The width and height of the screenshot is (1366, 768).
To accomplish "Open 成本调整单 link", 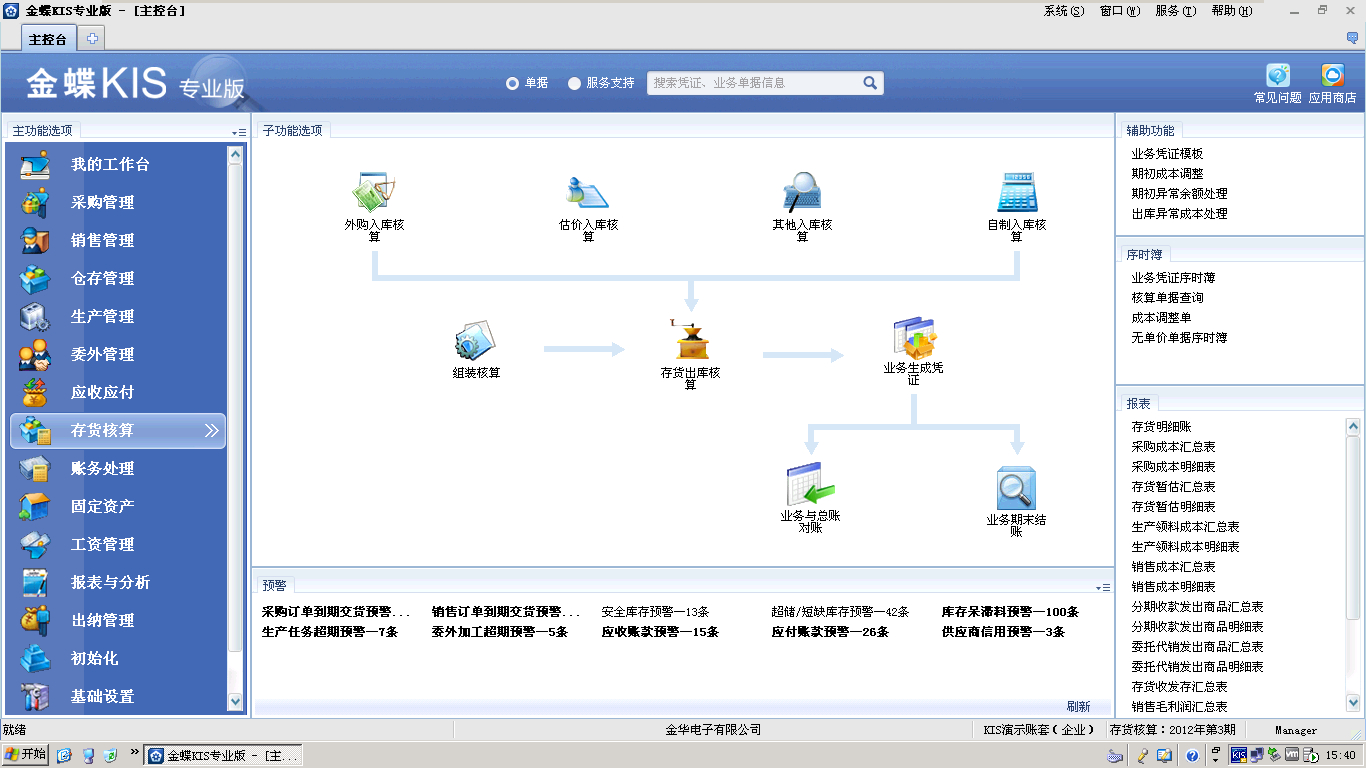I will [1161, 318].
